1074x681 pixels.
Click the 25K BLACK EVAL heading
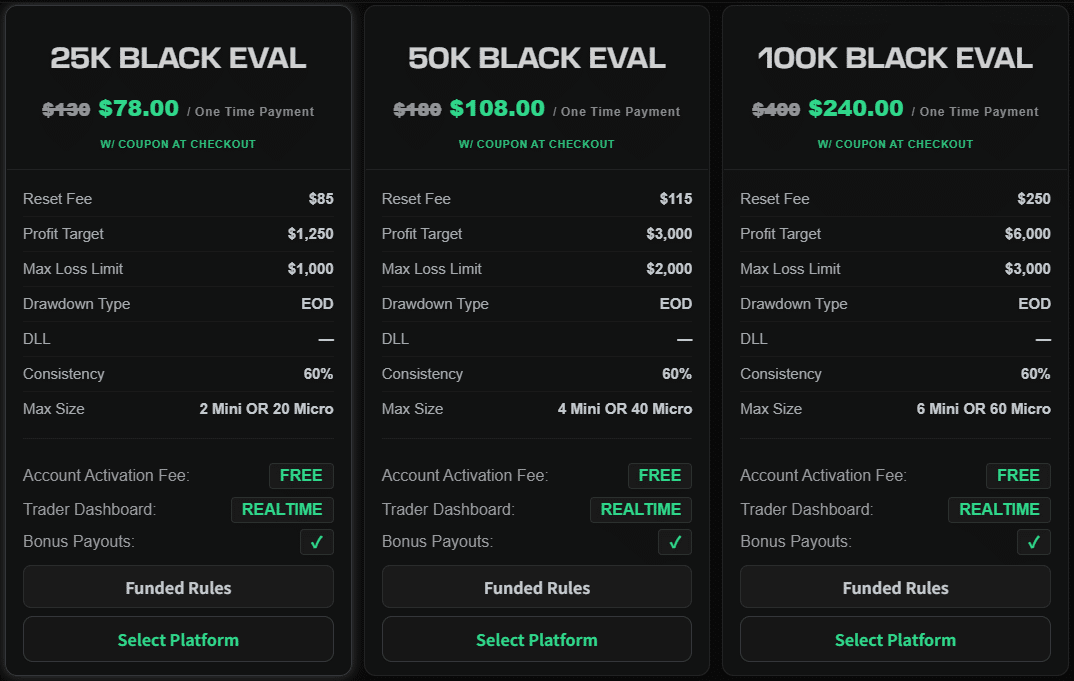[178, 59]
